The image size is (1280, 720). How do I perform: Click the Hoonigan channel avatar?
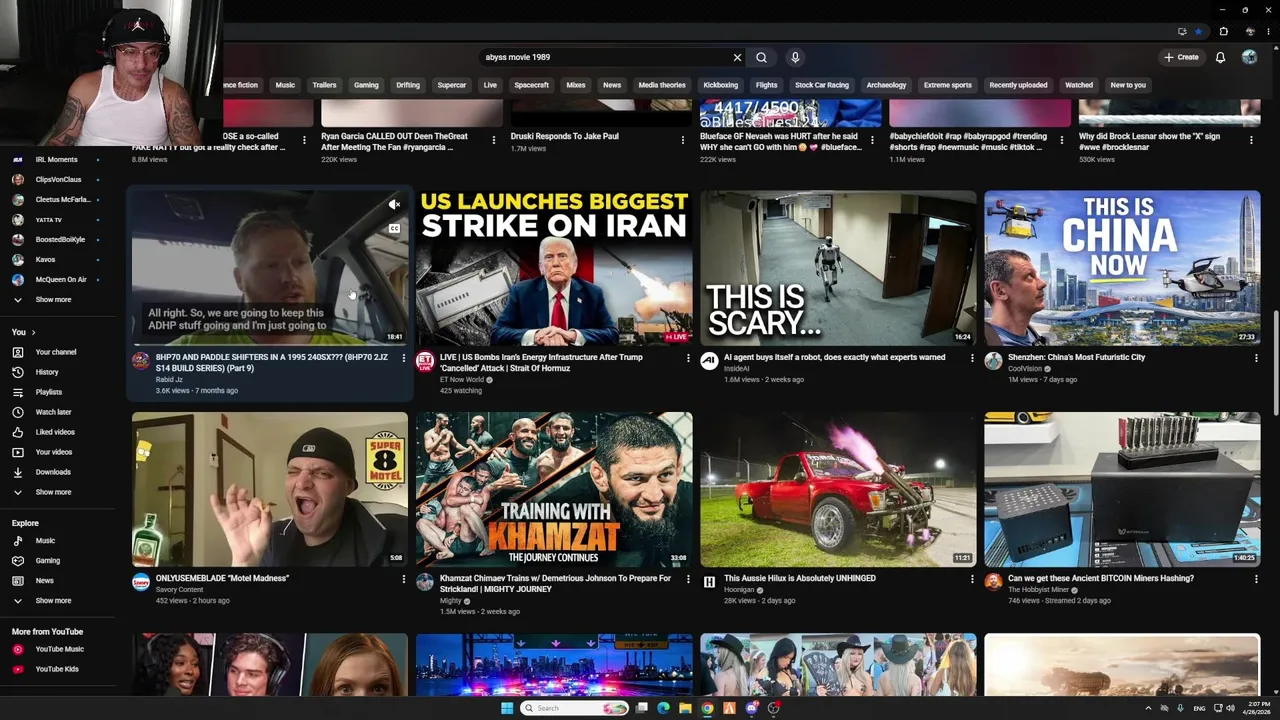pyautogui.click(x=709, y=582)
